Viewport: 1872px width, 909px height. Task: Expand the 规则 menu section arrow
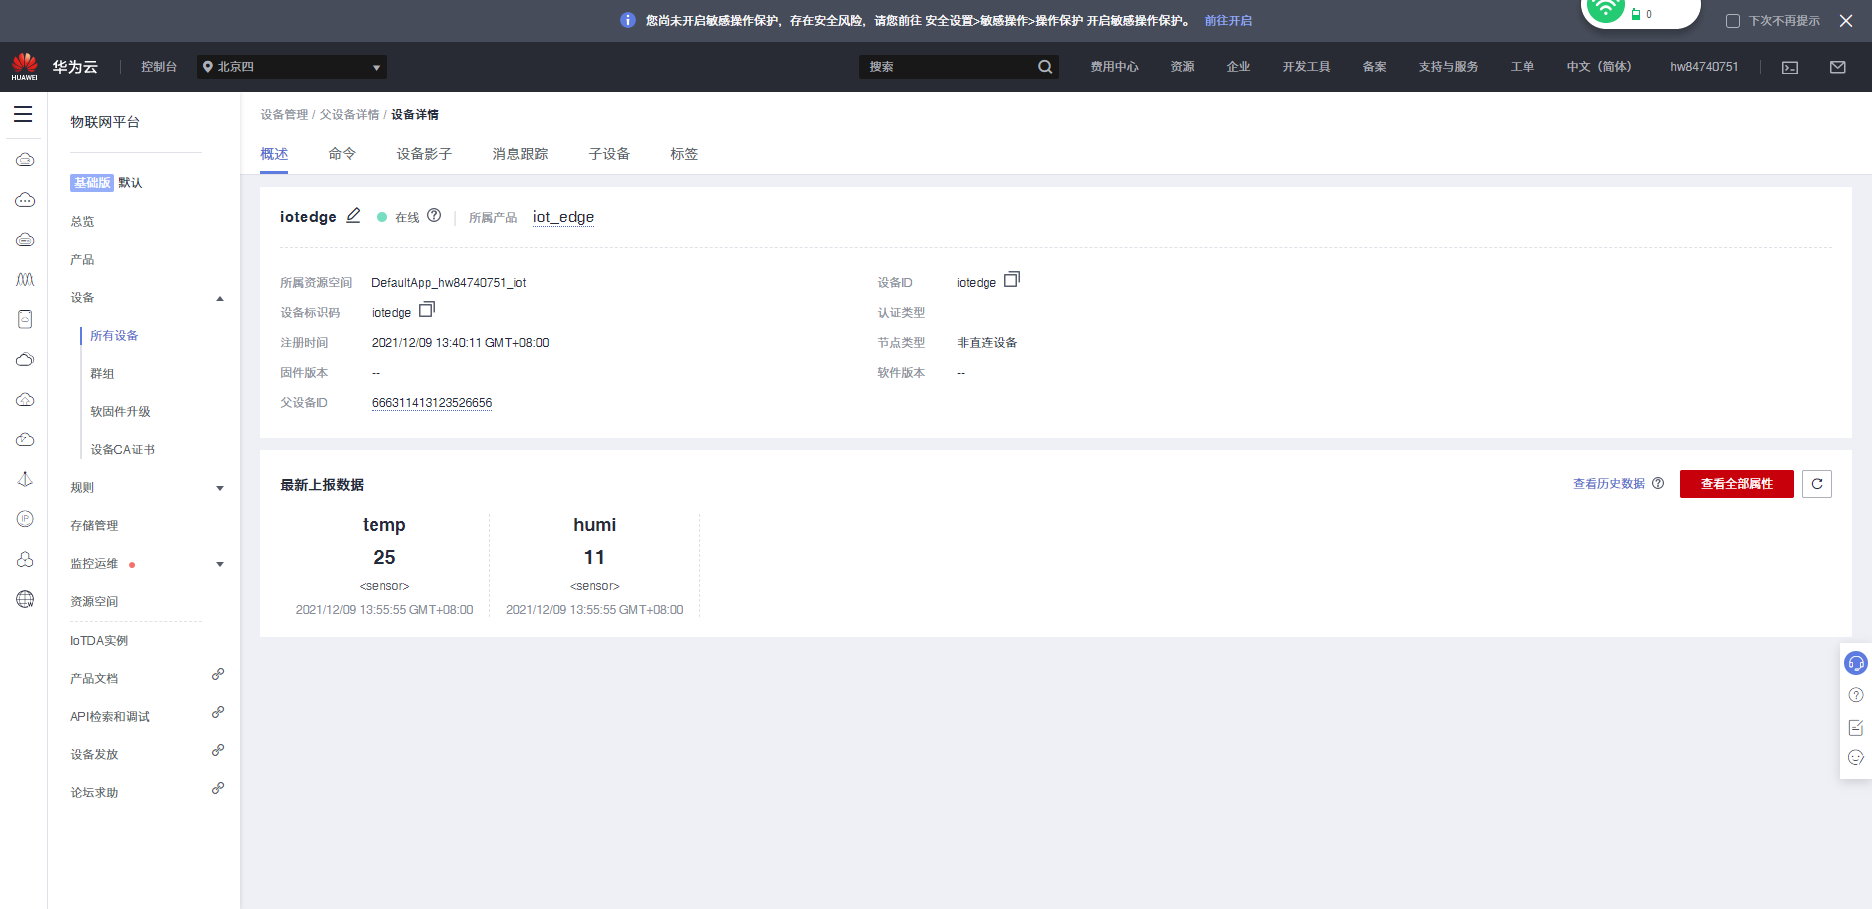[220, 488]
